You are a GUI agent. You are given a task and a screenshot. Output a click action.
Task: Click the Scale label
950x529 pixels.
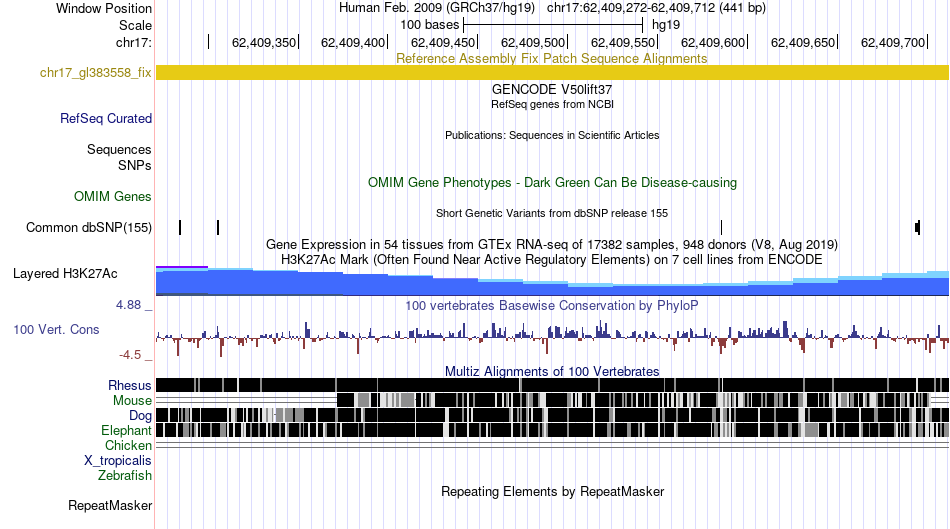[135, 25]
